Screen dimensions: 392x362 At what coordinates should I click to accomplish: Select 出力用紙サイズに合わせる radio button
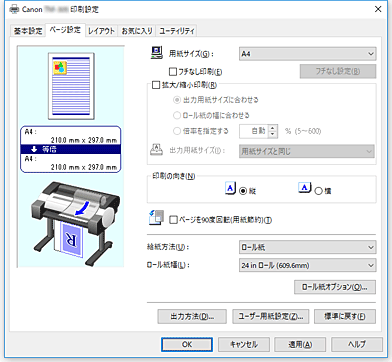pos(177,100)
